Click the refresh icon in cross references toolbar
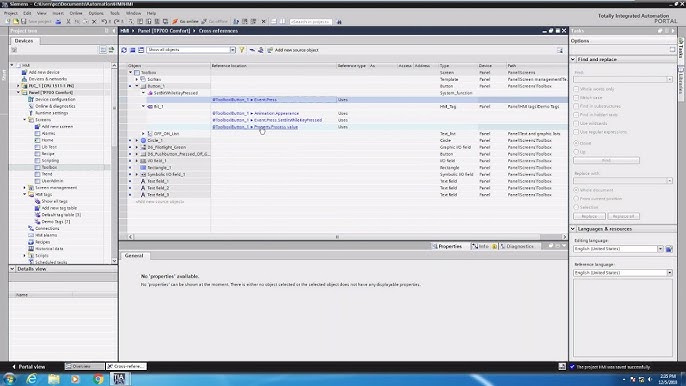Screen dimensions: 686x386 point(124,50)
